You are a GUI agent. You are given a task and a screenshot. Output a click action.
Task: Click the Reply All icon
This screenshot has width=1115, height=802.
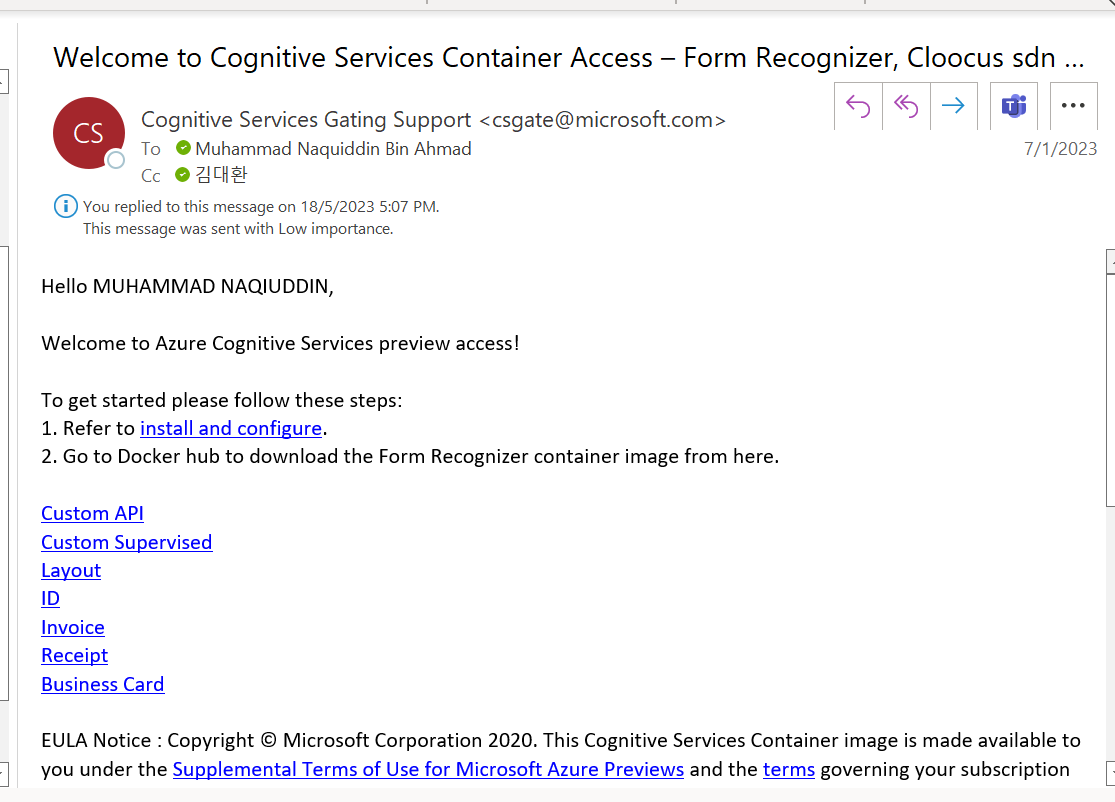point(906,106)
